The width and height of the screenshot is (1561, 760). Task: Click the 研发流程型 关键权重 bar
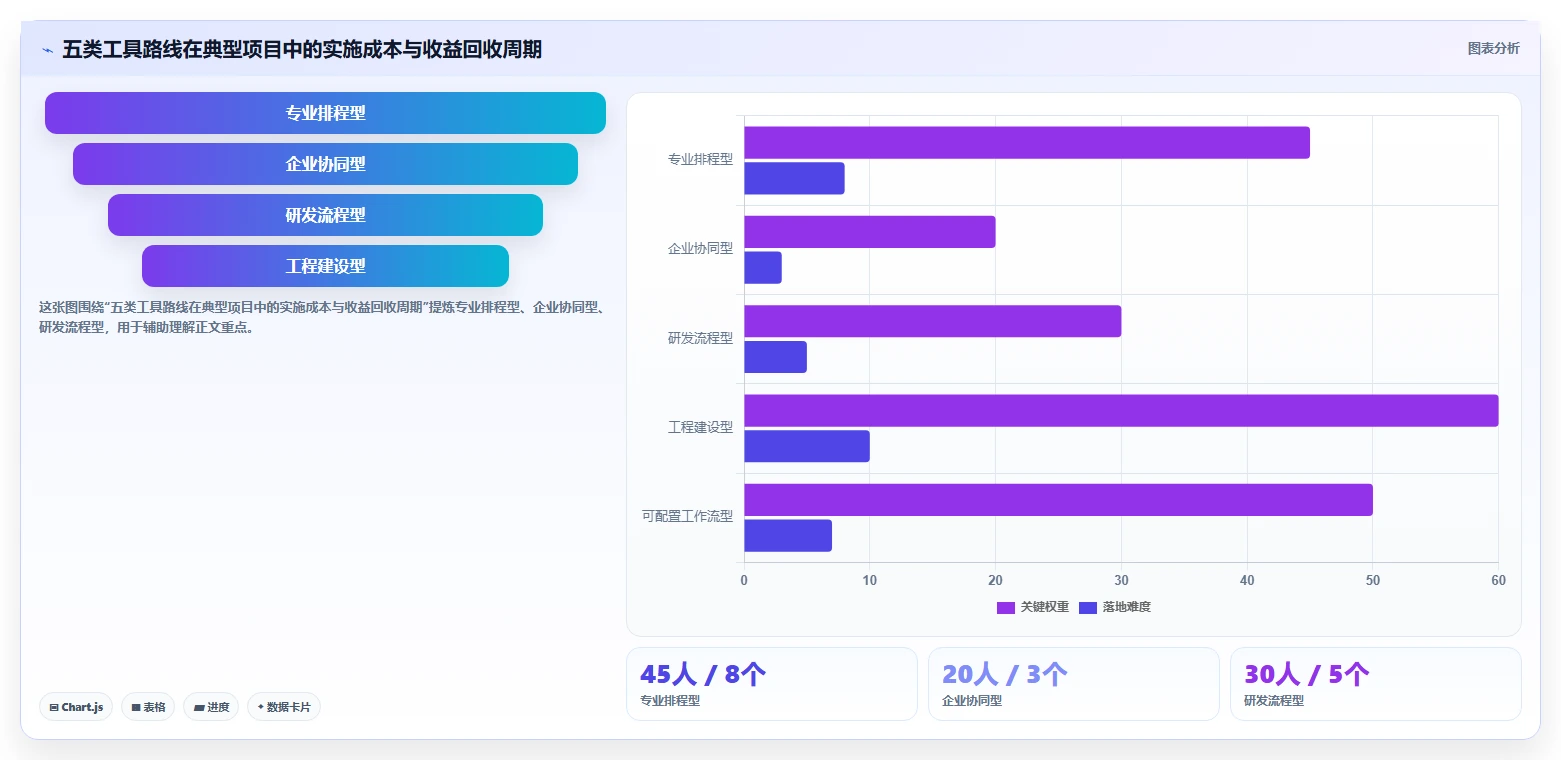[x=933, y=321]
